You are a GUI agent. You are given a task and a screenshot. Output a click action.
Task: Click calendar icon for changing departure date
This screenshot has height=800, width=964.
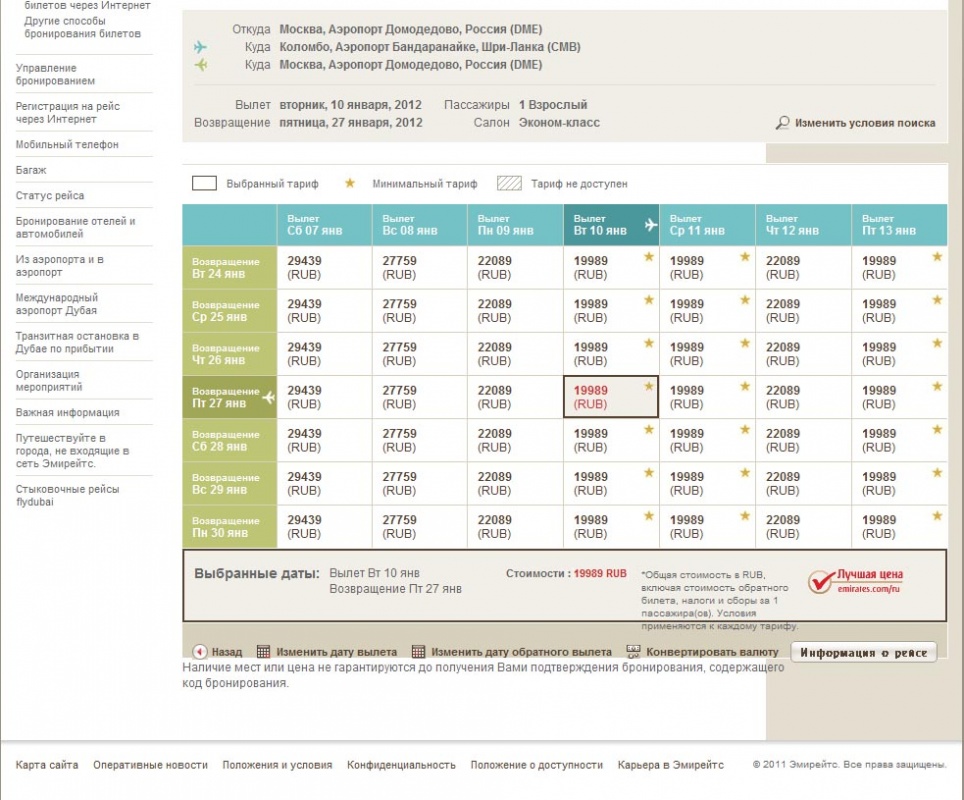pyautogui.click(x=264, y=652)
